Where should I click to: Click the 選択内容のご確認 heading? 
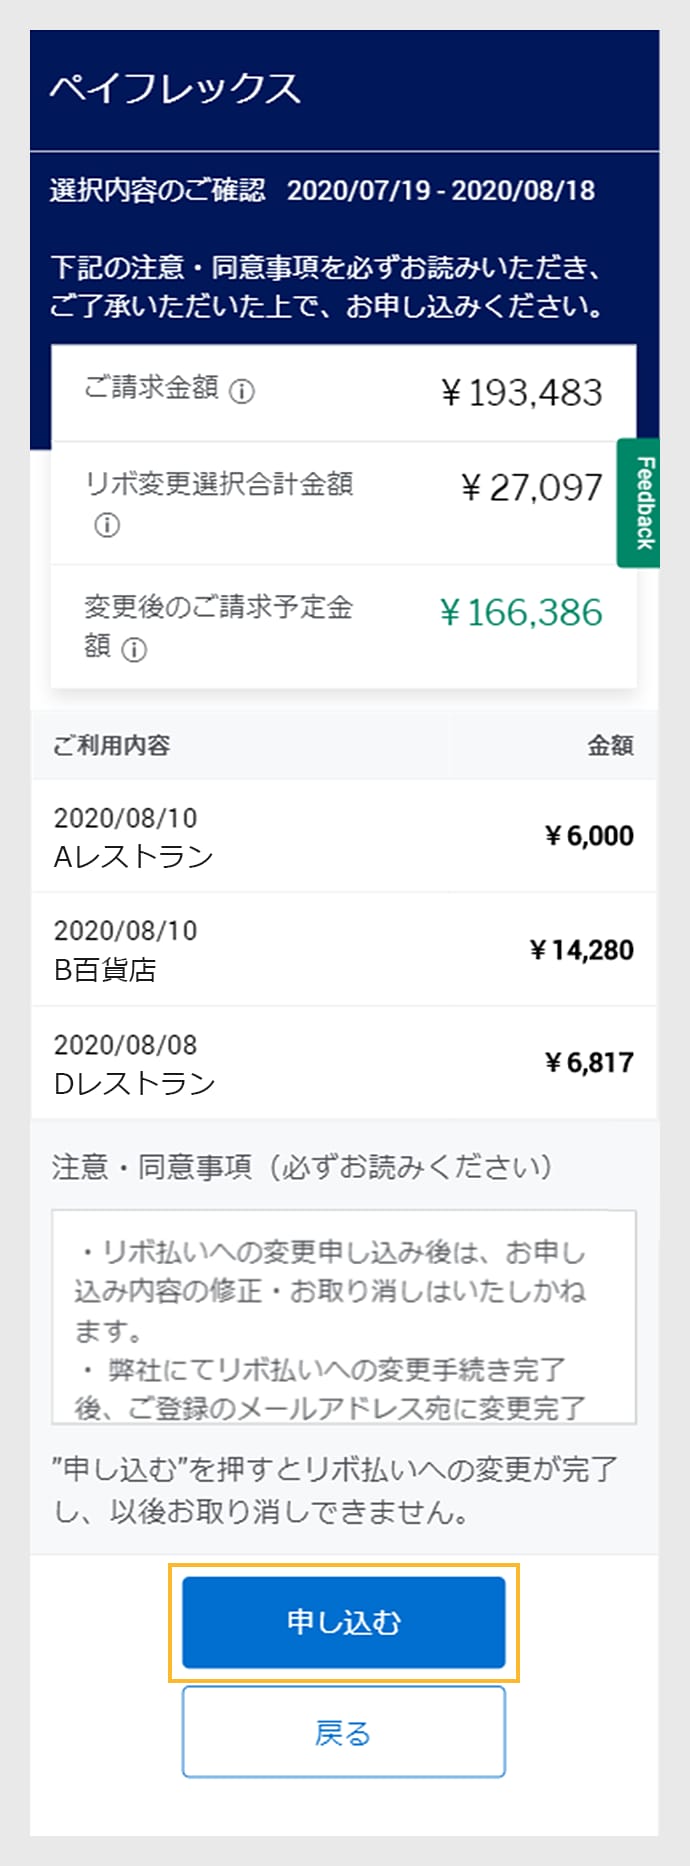click(158, 190)
